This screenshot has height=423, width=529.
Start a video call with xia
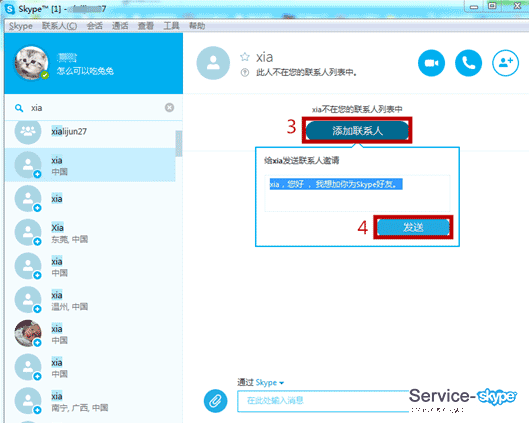(431, 63)
